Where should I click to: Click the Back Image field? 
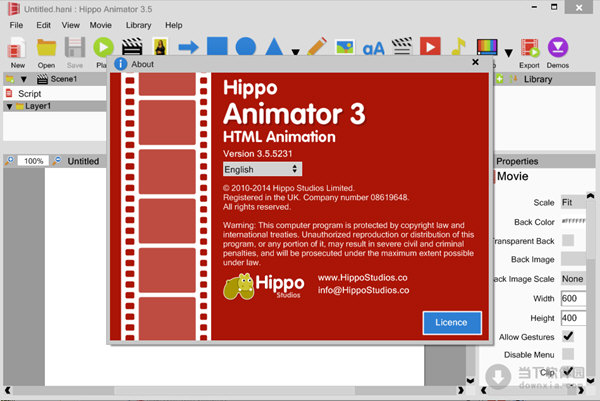573,259
